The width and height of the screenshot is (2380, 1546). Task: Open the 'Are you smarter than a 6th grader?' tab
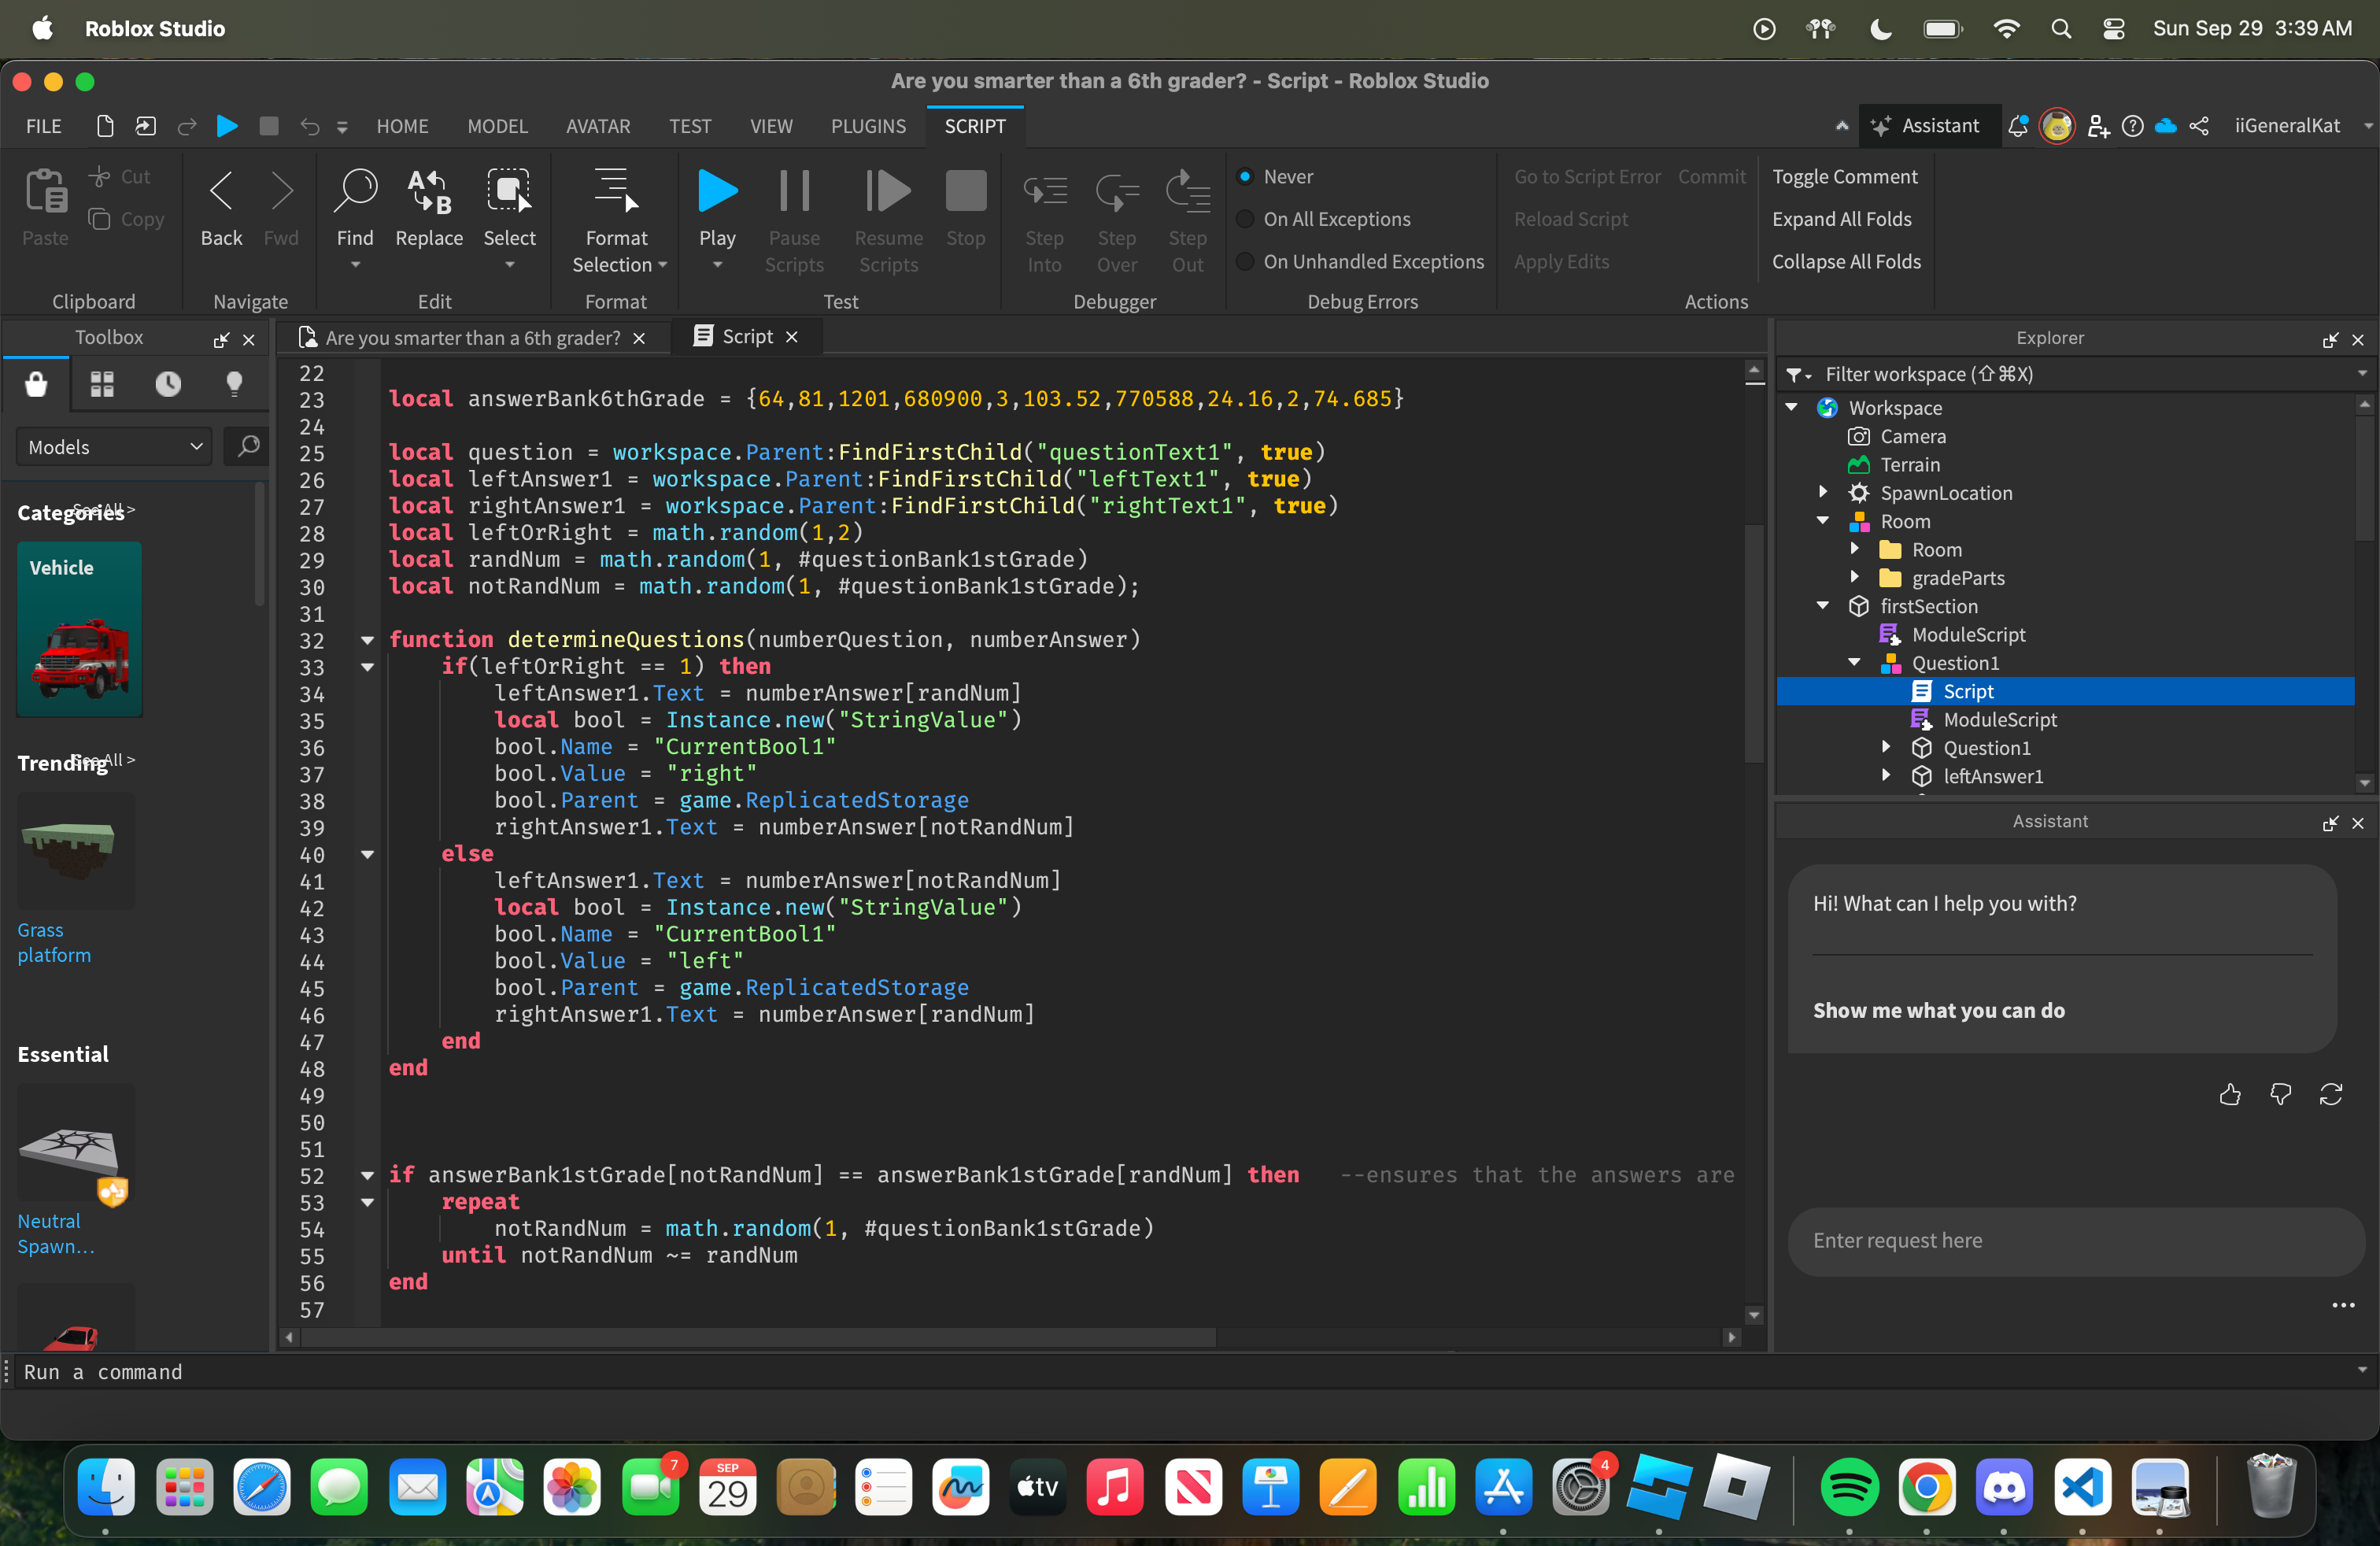(472, 338)
